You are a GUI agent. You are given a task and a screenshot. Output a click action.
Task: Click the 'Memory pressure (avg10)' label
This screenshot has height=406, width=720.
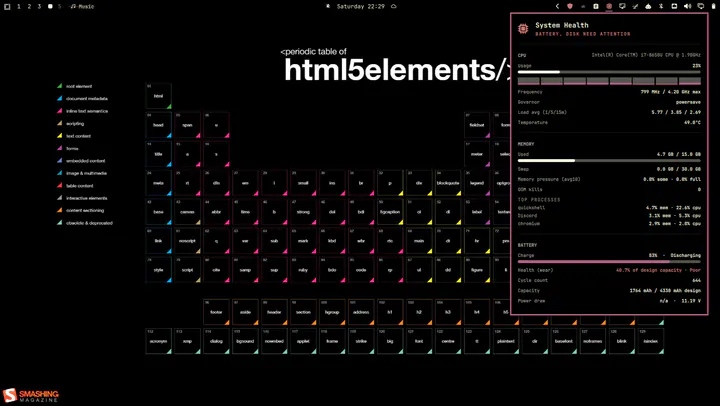point(549,179)
